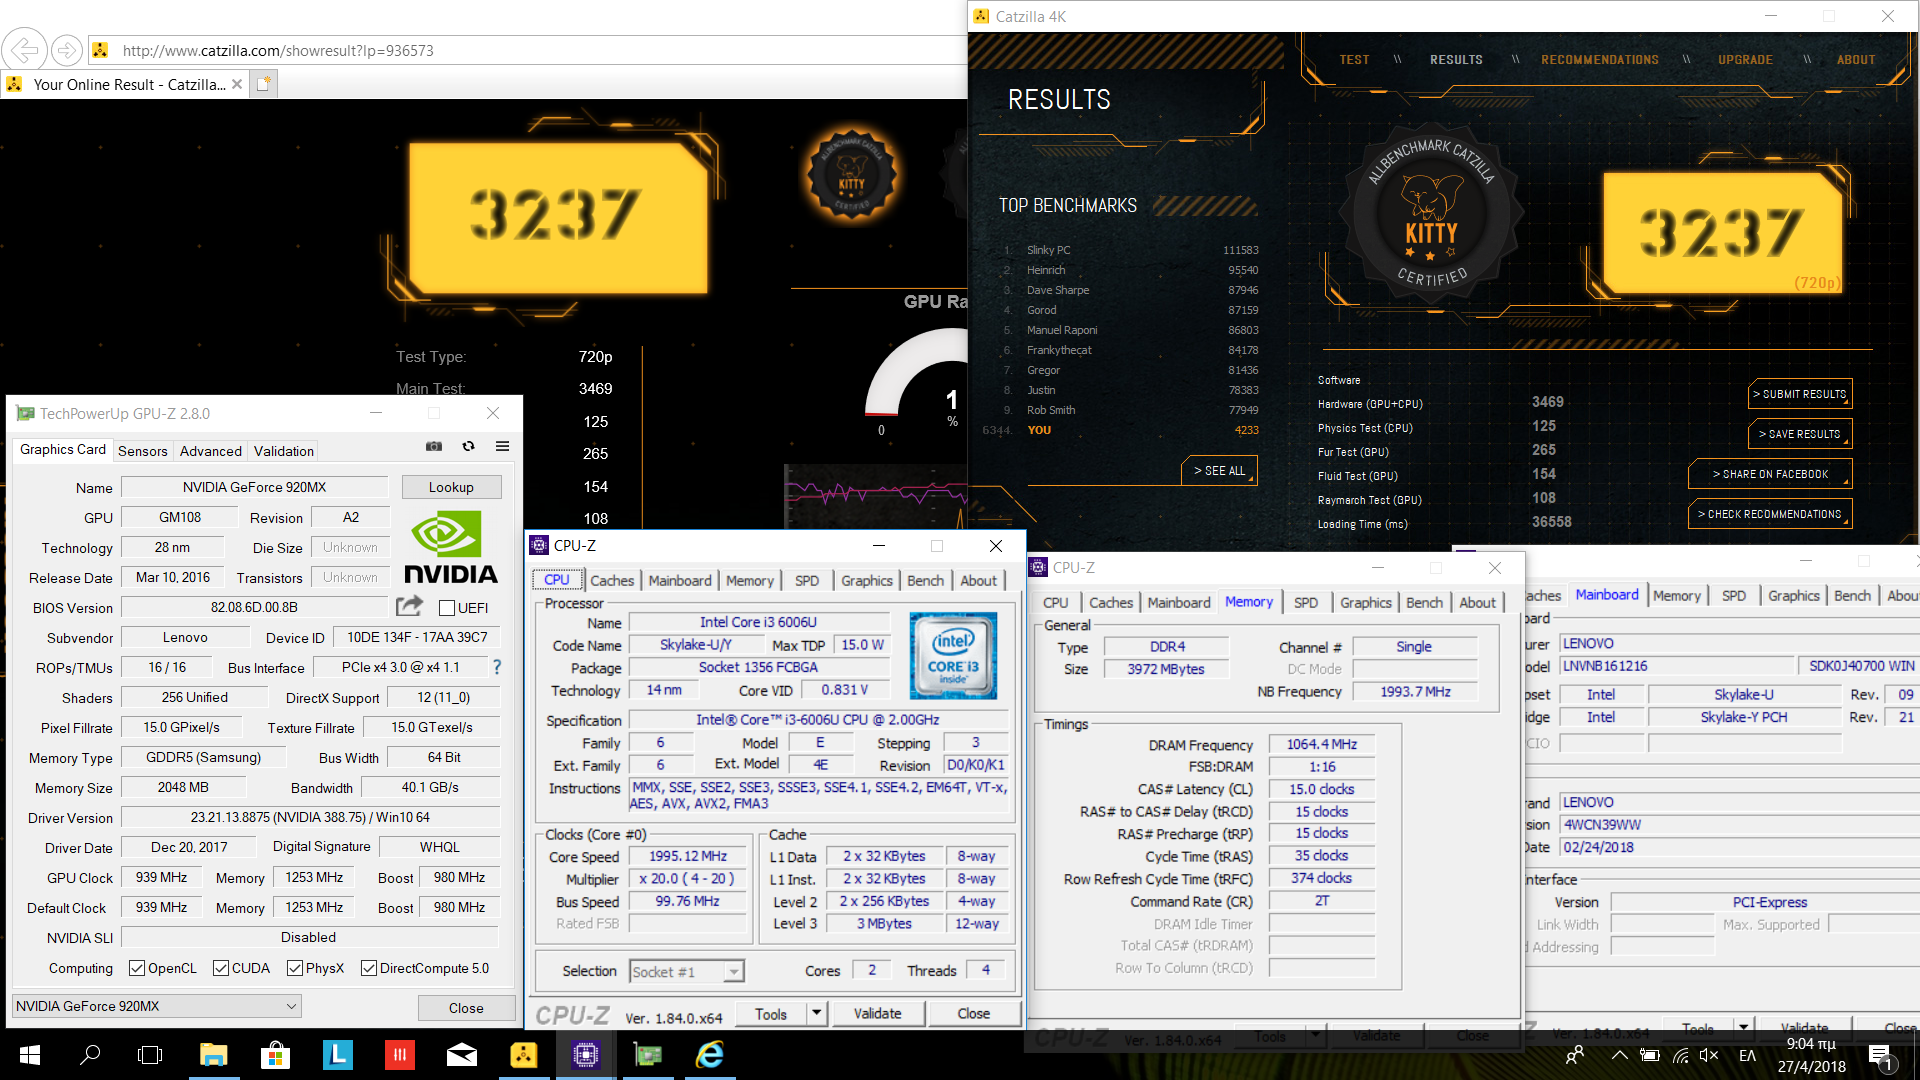The height and width of the screenshot is (1080, 1920).
Task: Open the action center notification icon
Action: 1879,1056
